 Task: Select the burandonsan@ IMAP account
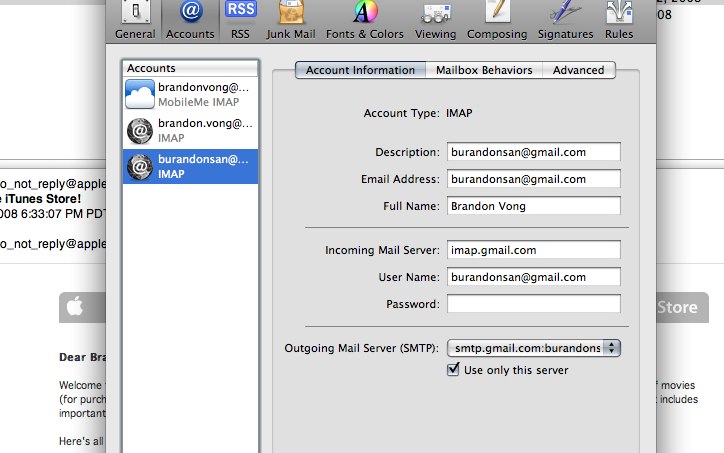tap(190, 166)
